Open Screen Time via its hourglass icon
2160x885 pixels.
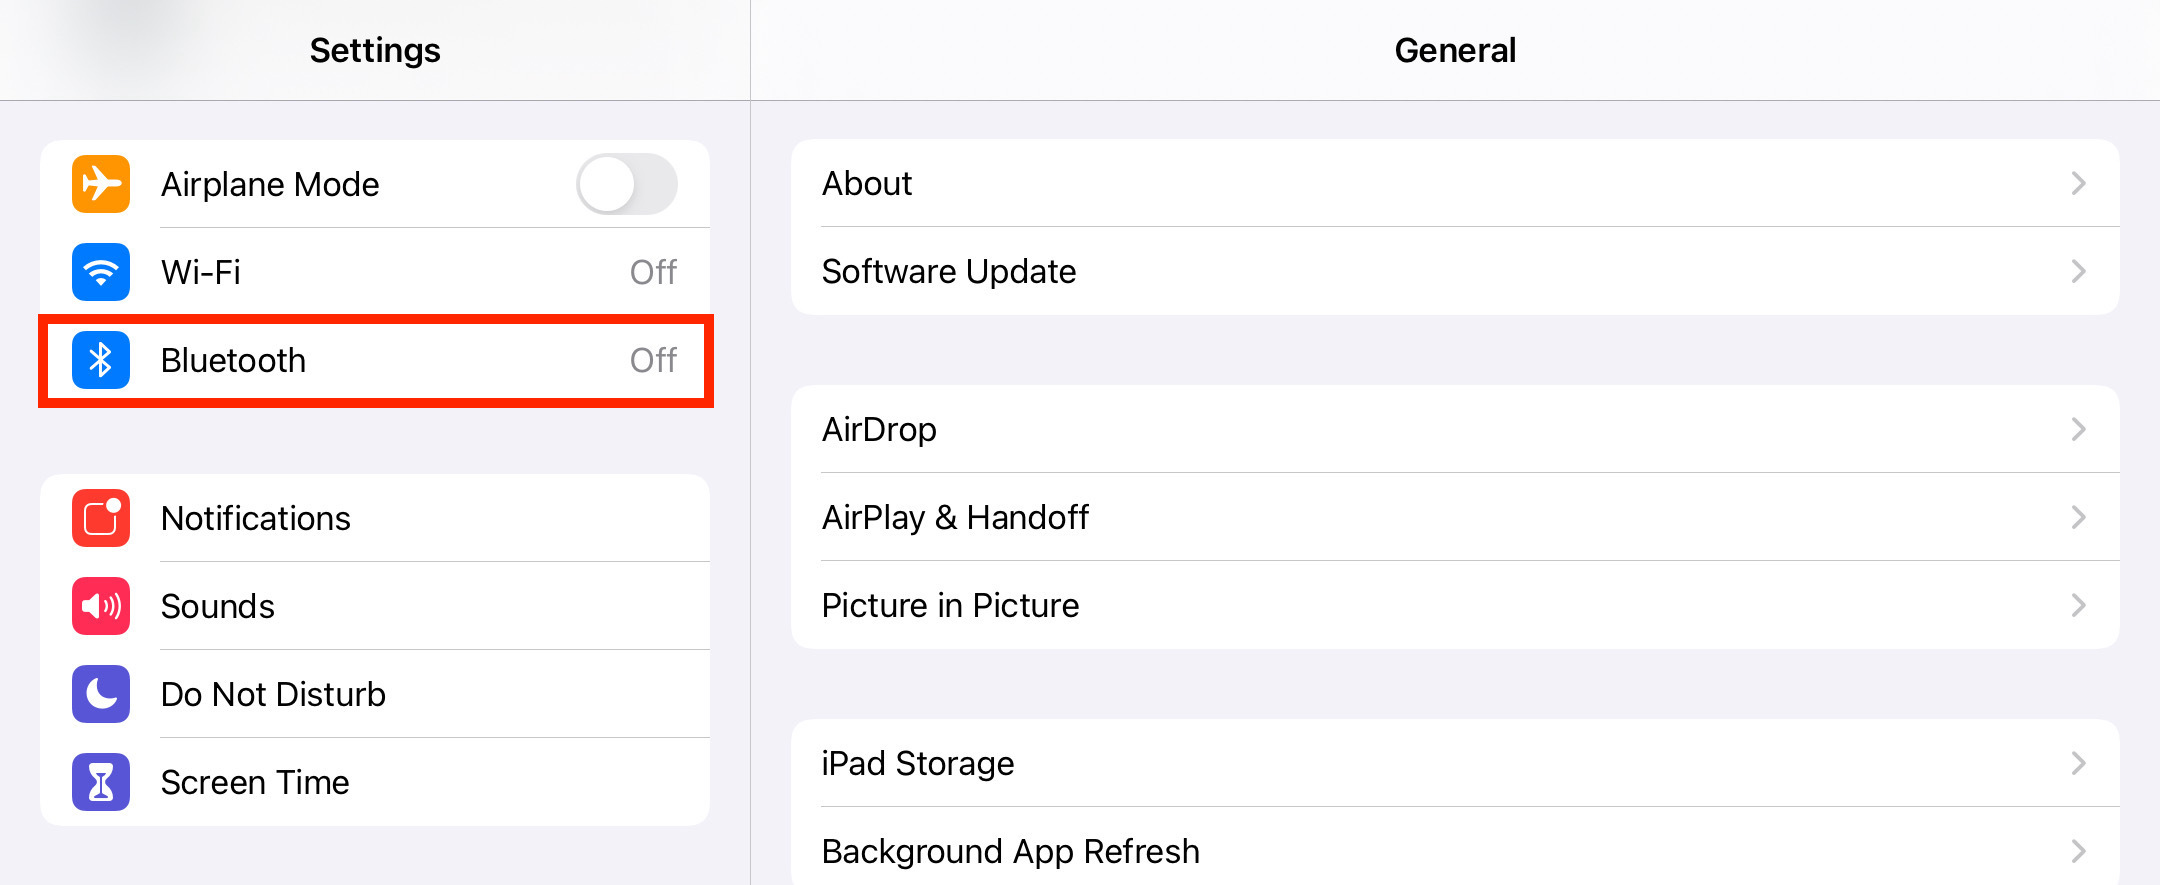pyautogui.click(x=99, y=782)
